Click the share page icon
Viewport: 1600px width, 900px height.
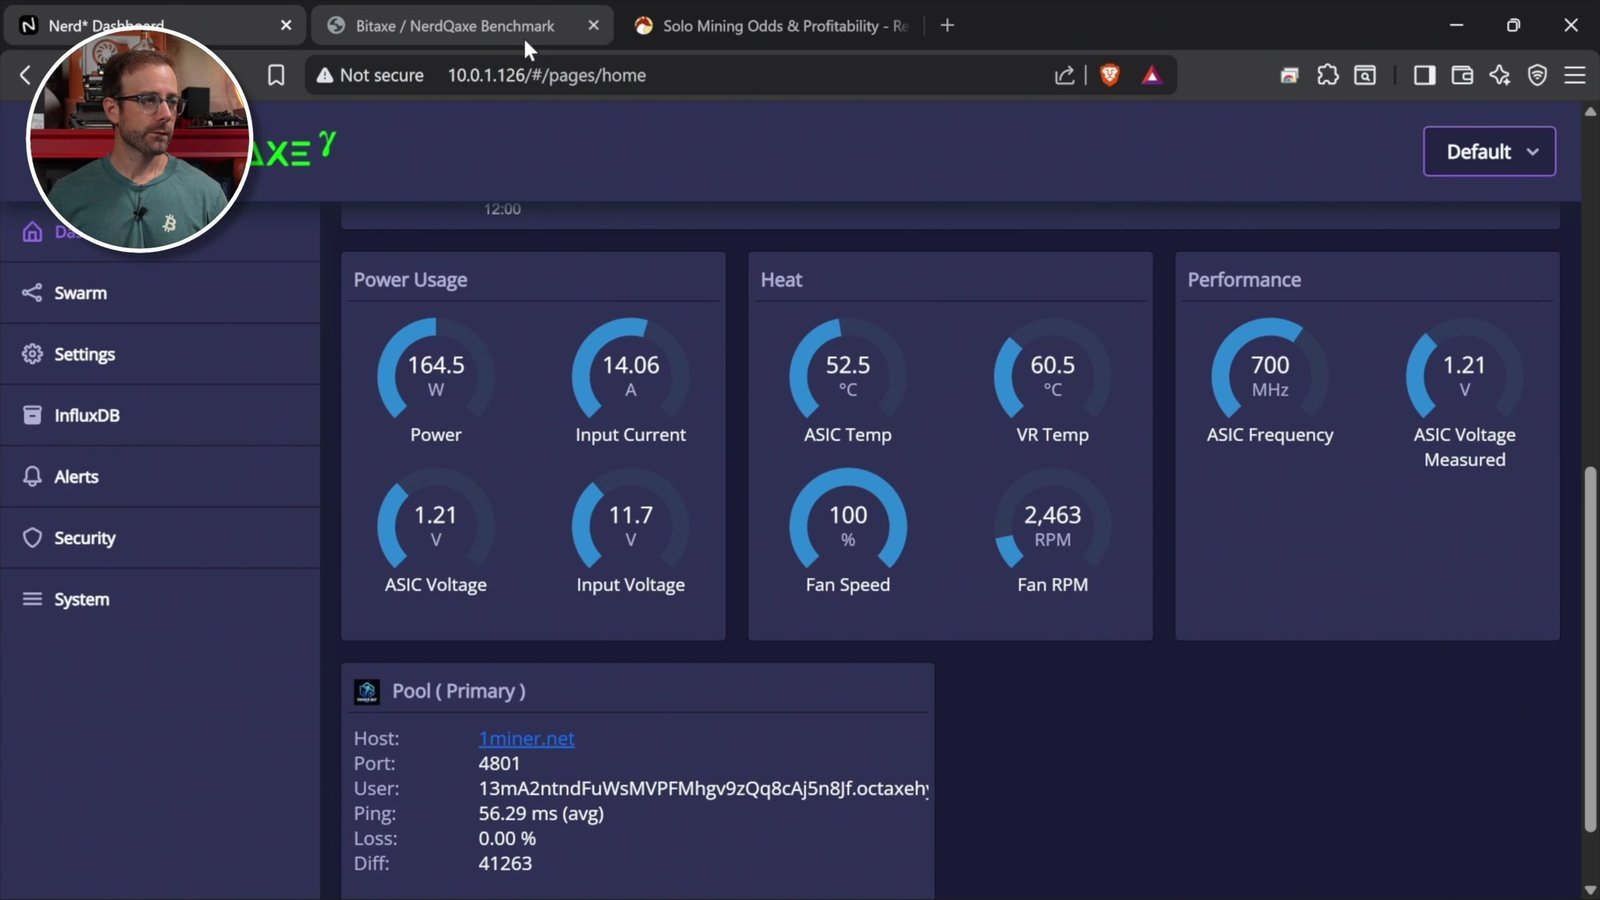[1064, 75]
